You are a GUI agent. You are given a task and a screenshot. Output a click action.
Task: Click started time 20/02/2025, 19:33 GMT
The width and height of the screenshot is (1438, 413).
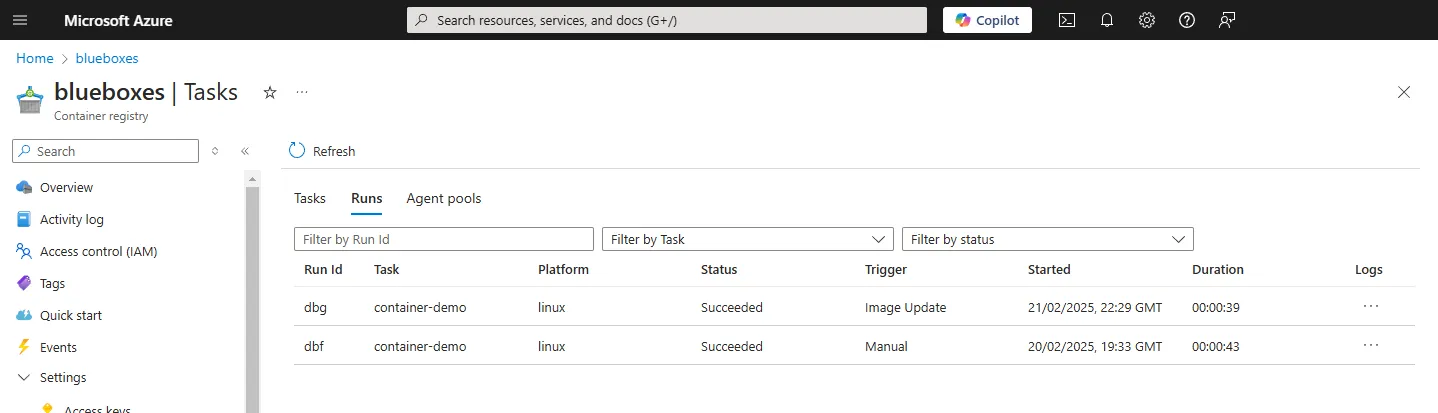click(1095, 346)
